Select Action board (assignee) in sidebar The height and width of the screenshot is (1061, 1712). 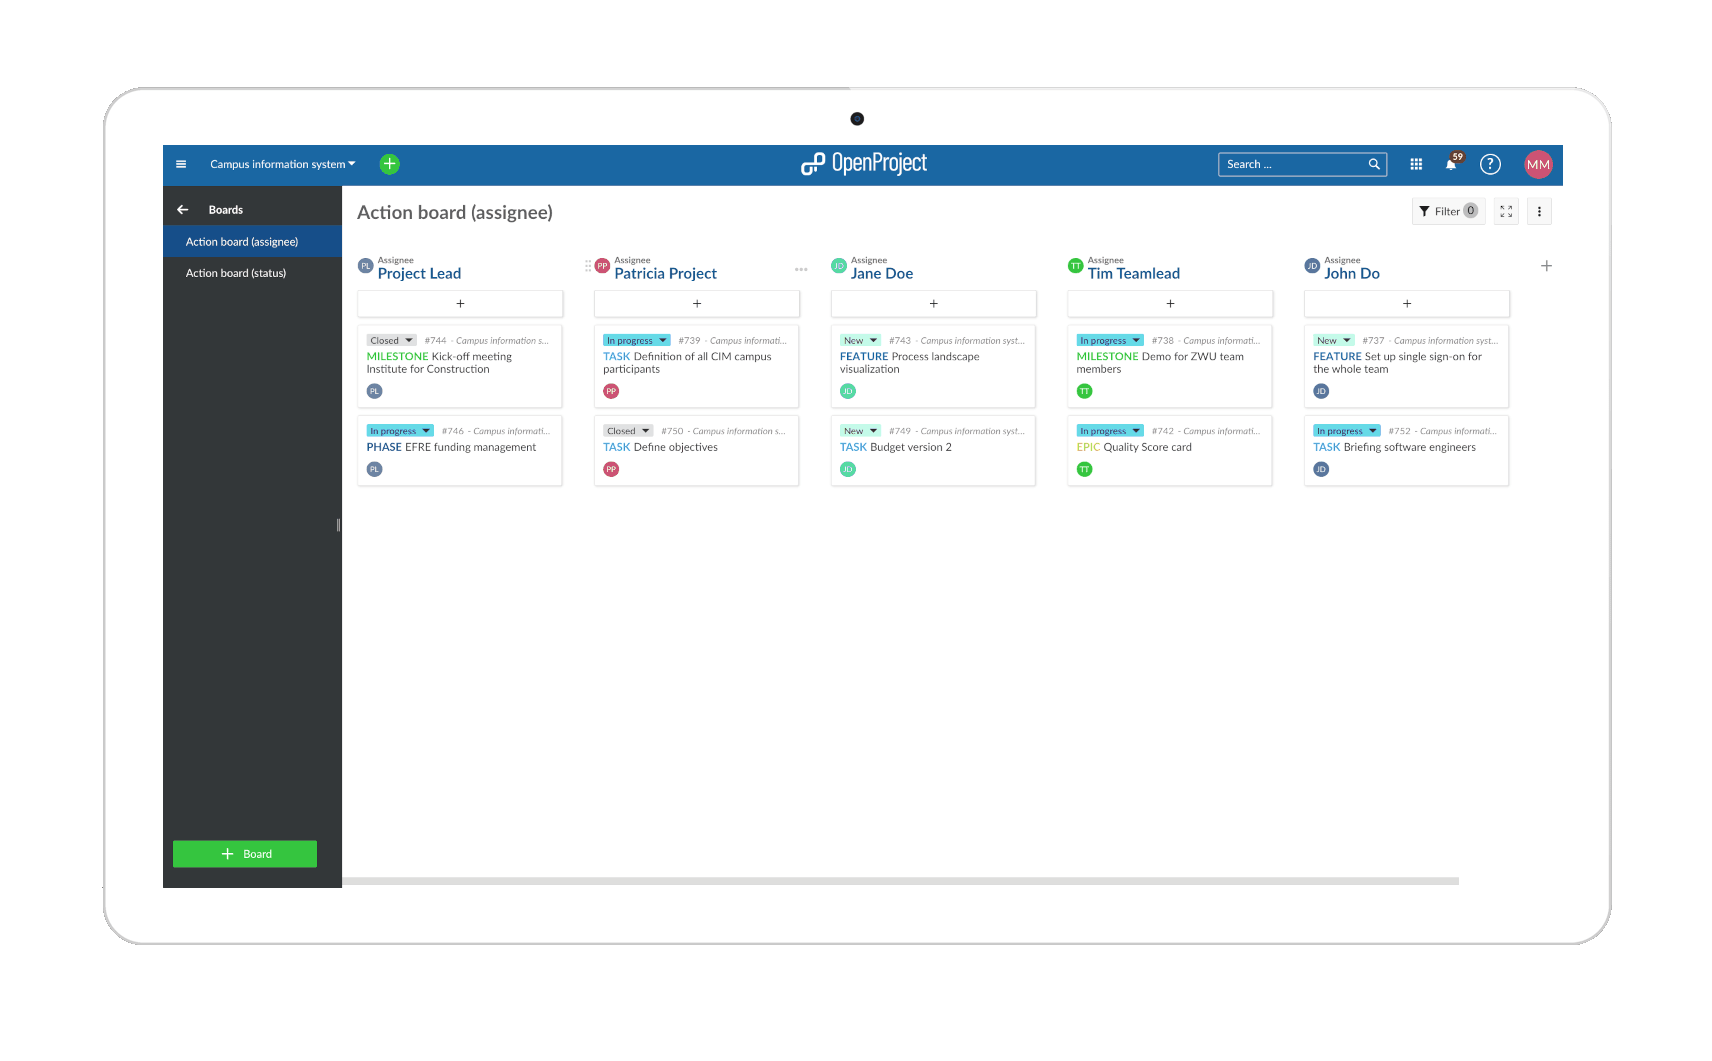pyautogui.click(x=242, y=242)
